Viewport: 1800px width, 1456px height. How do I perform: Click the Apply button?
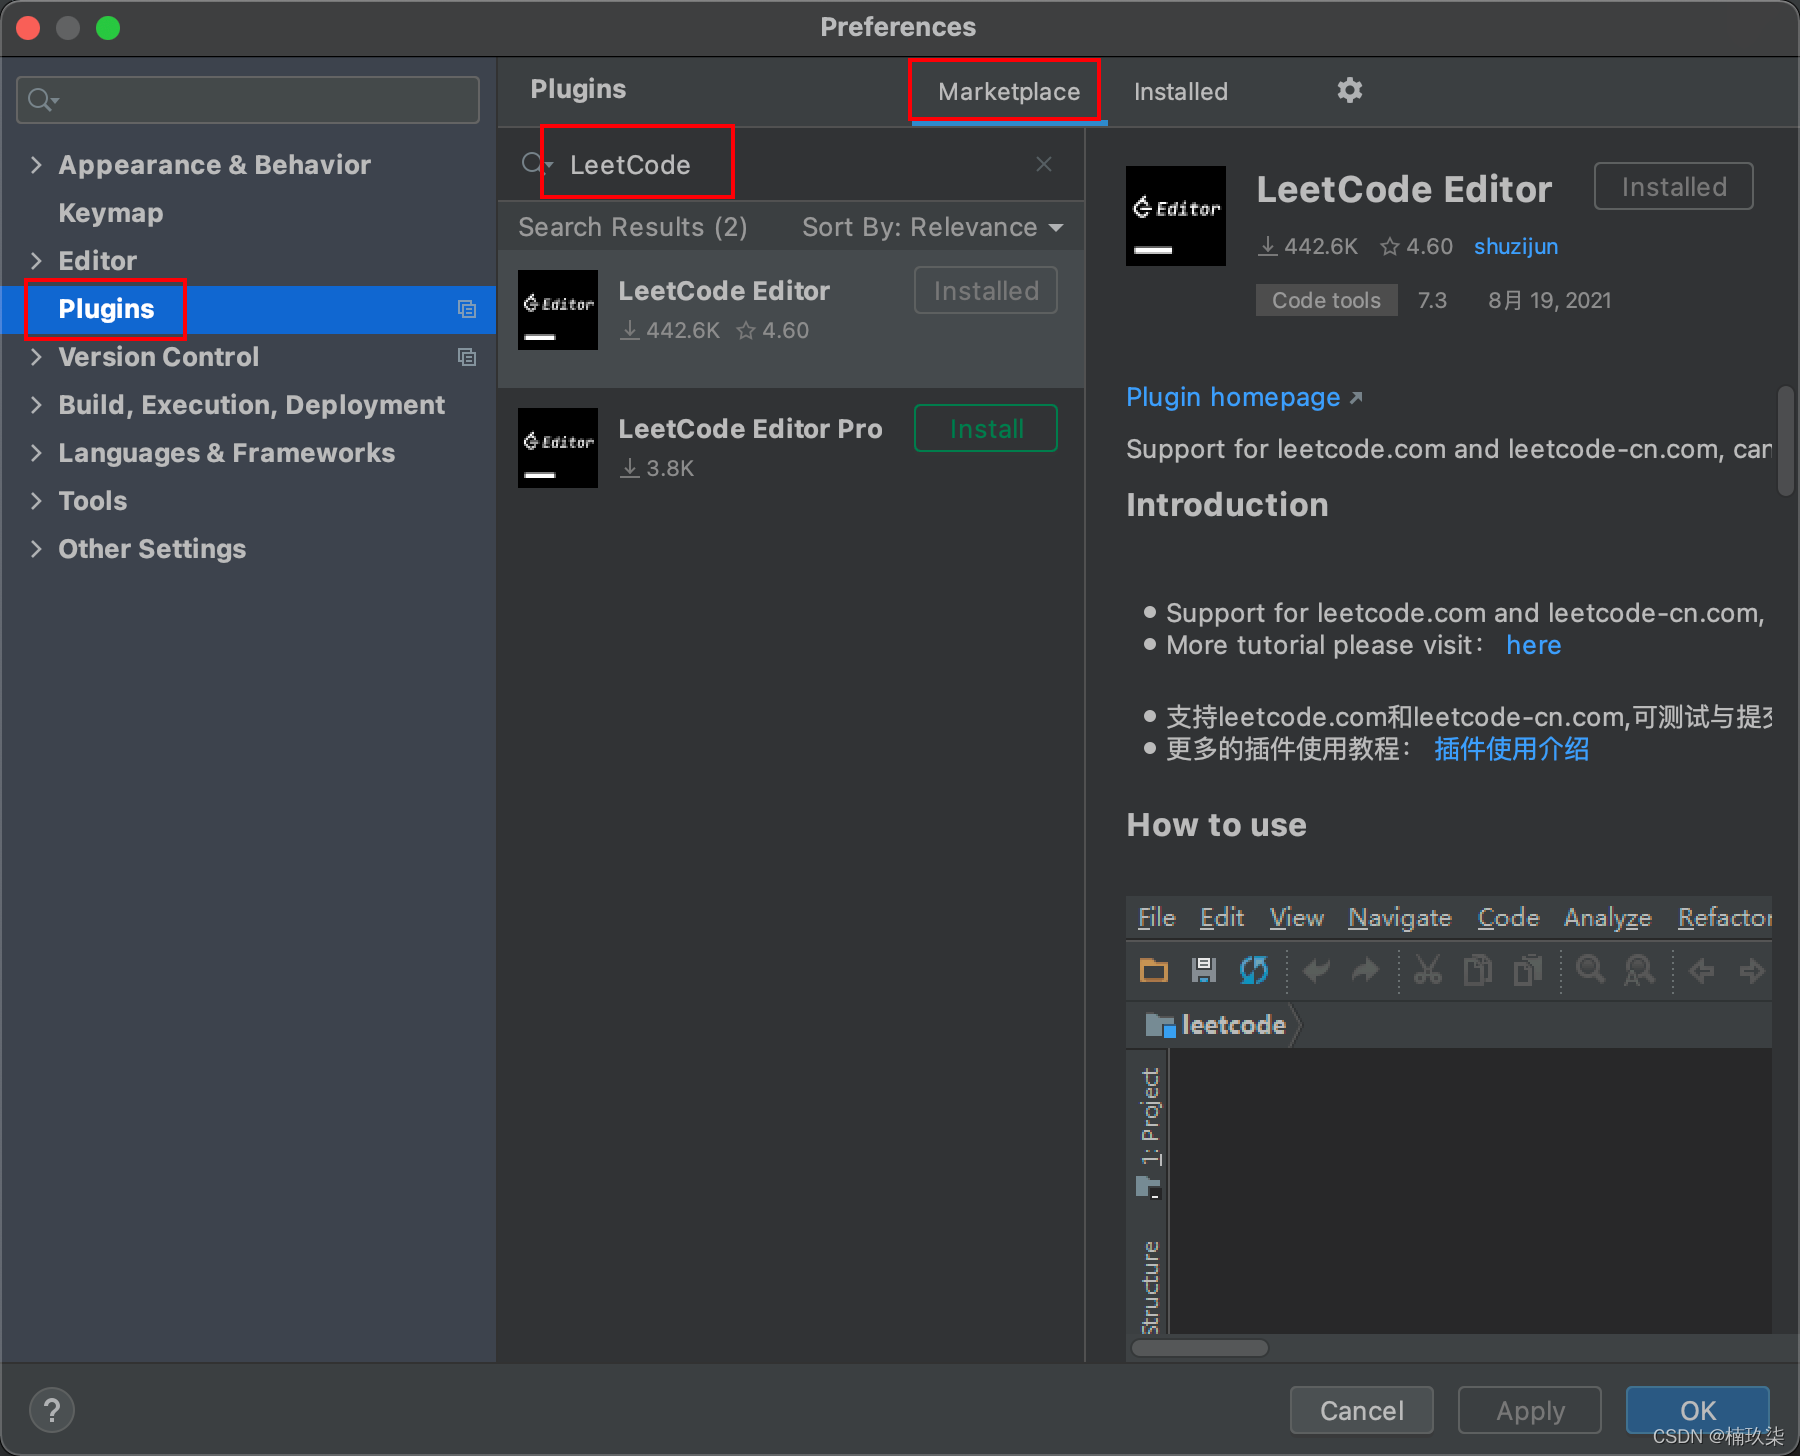click(1529, 1410)
